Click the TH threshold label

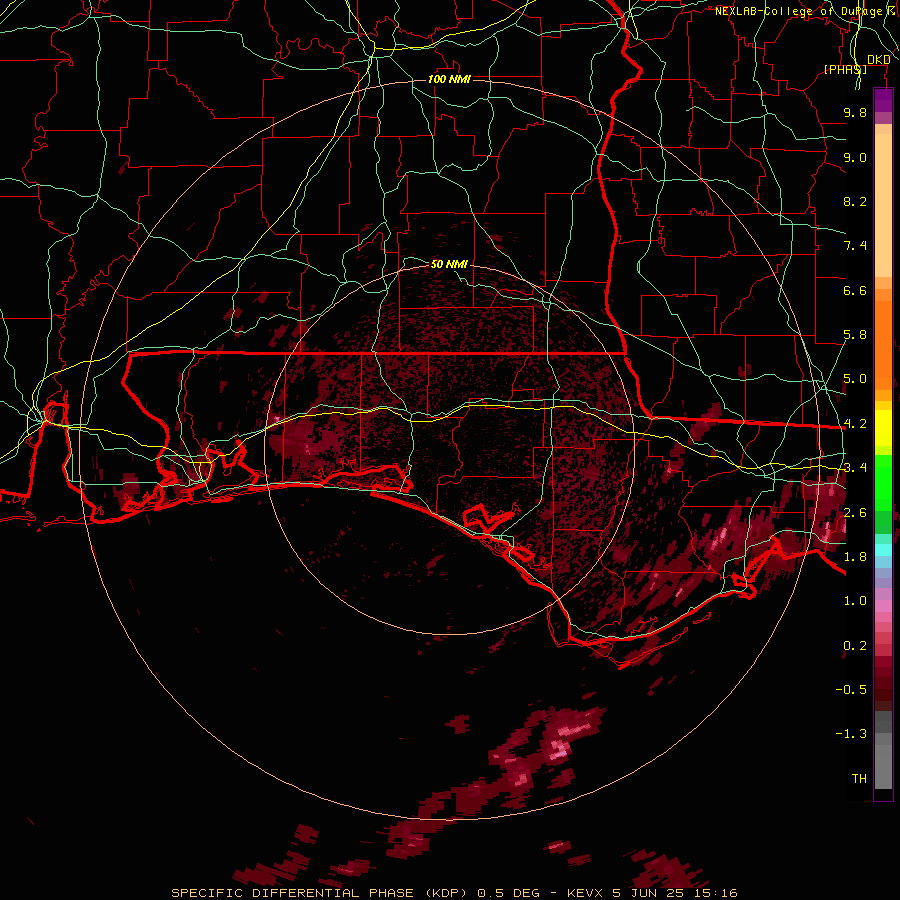[x=859, y=779]
